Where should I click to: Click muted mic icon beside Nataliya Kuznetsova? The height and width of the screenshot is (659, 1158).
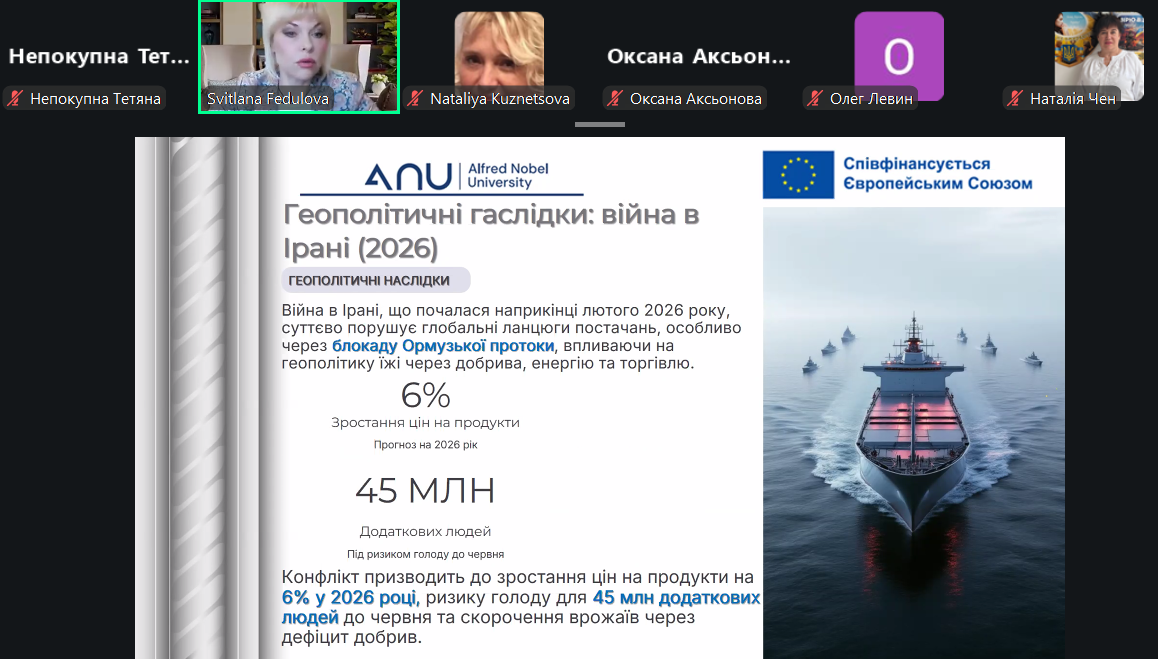point(416,98)
